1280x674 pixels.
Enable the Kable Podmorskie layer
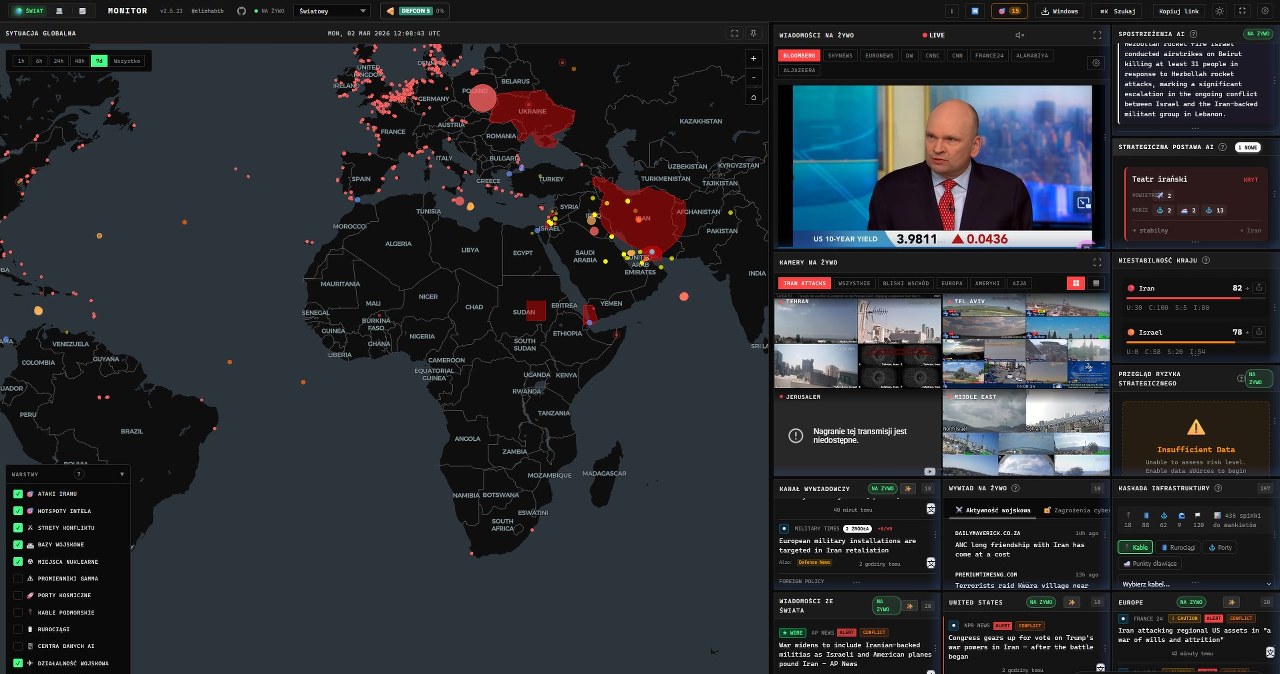point(18,612)
